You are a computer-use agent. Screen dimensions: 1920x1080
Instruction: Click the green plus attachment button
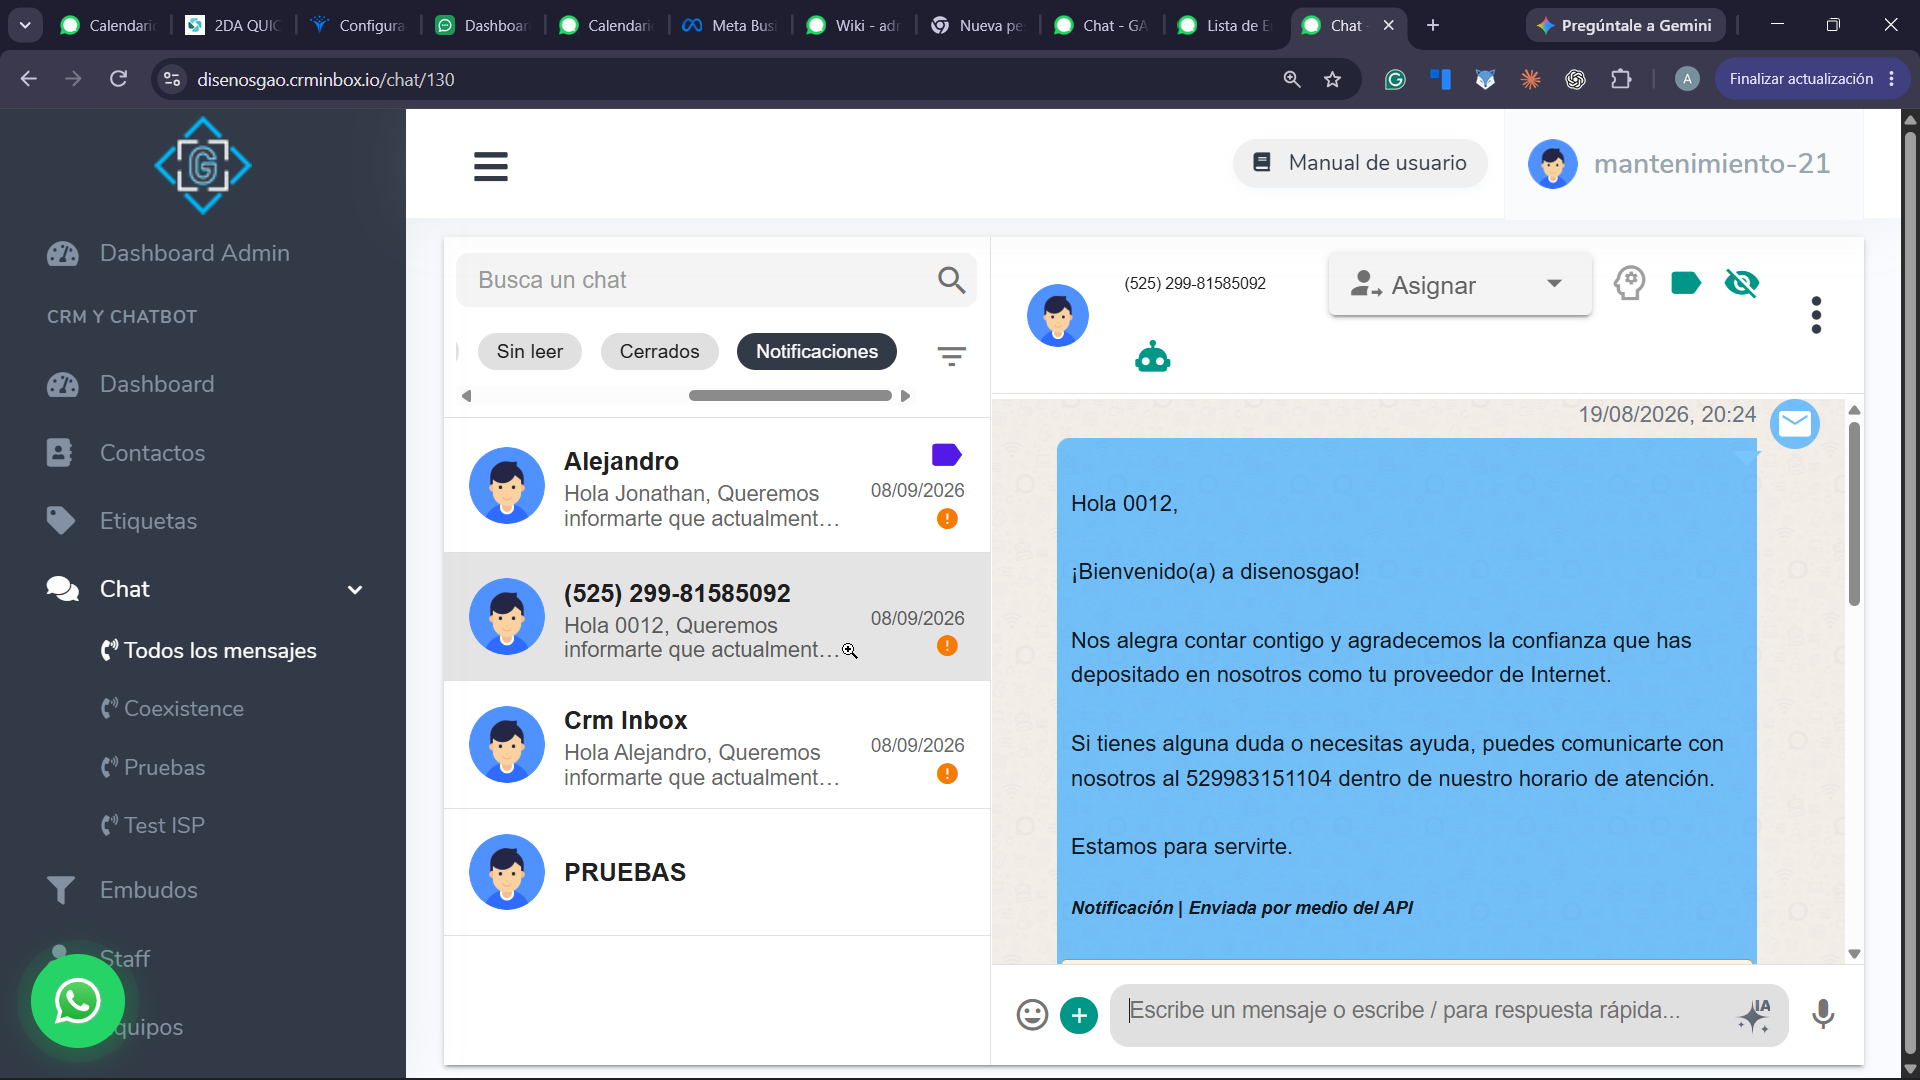click(x=1079, y=1016)
